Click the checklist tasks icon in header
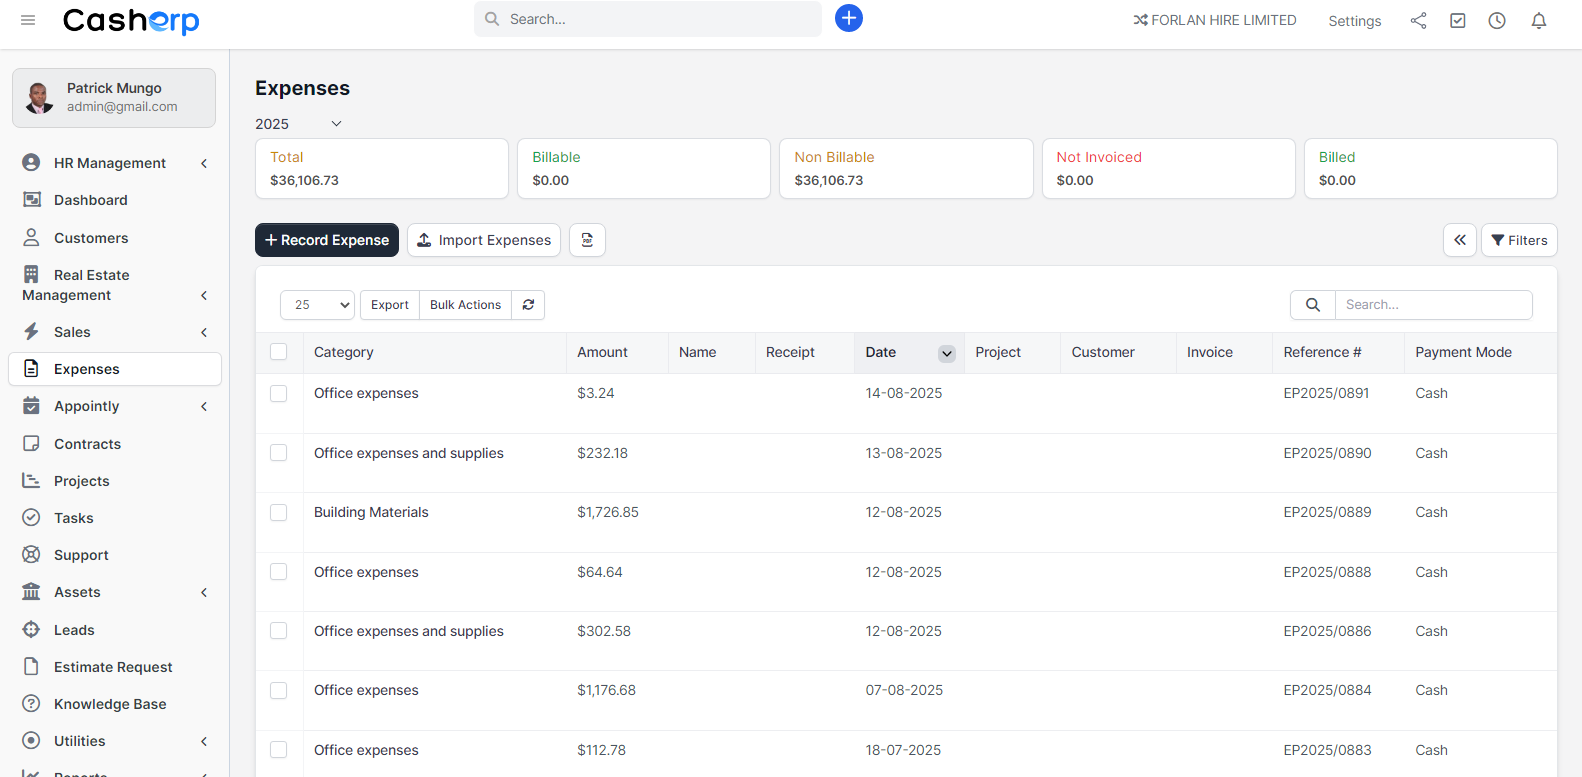1582x777 pixels. [1457, 21]
